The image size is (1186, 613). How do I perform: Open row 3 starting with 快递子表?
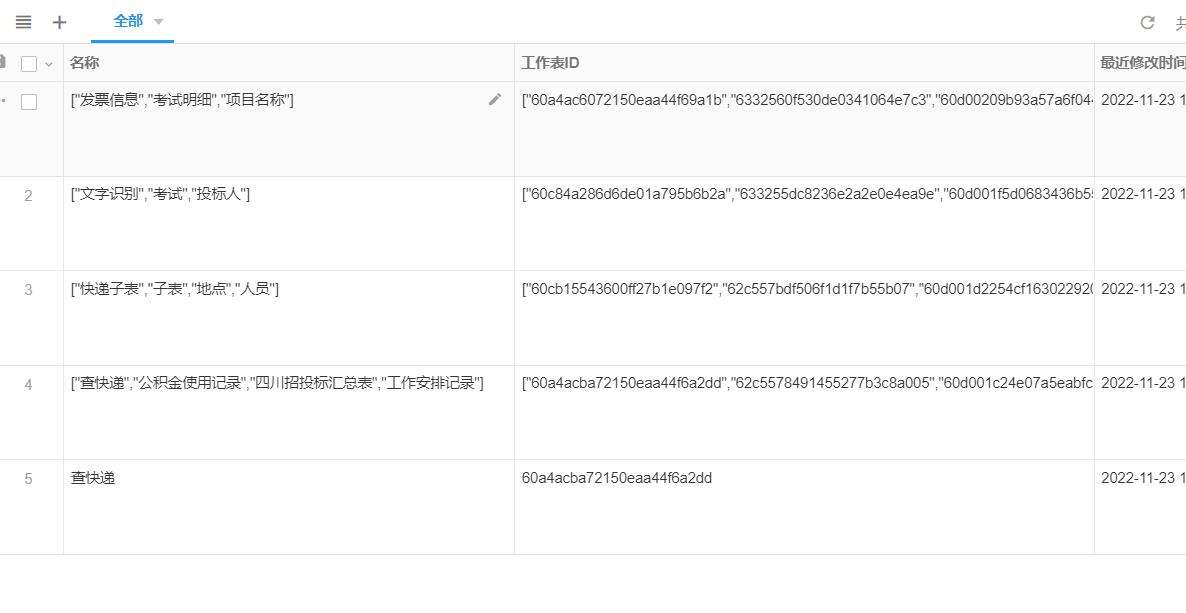click(175, 289)
